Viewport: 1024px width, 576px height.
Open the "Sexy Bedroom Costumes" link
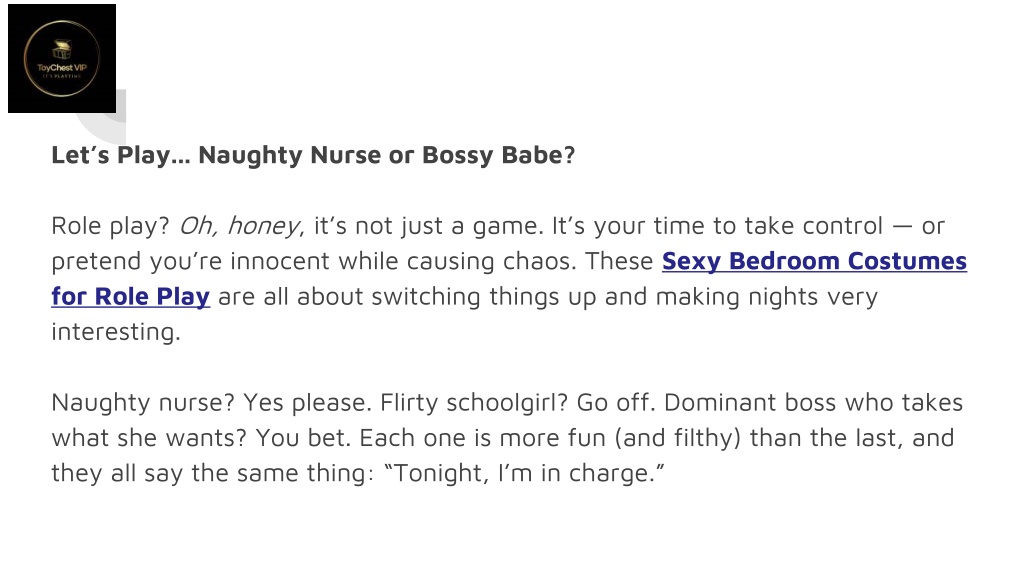814,261
